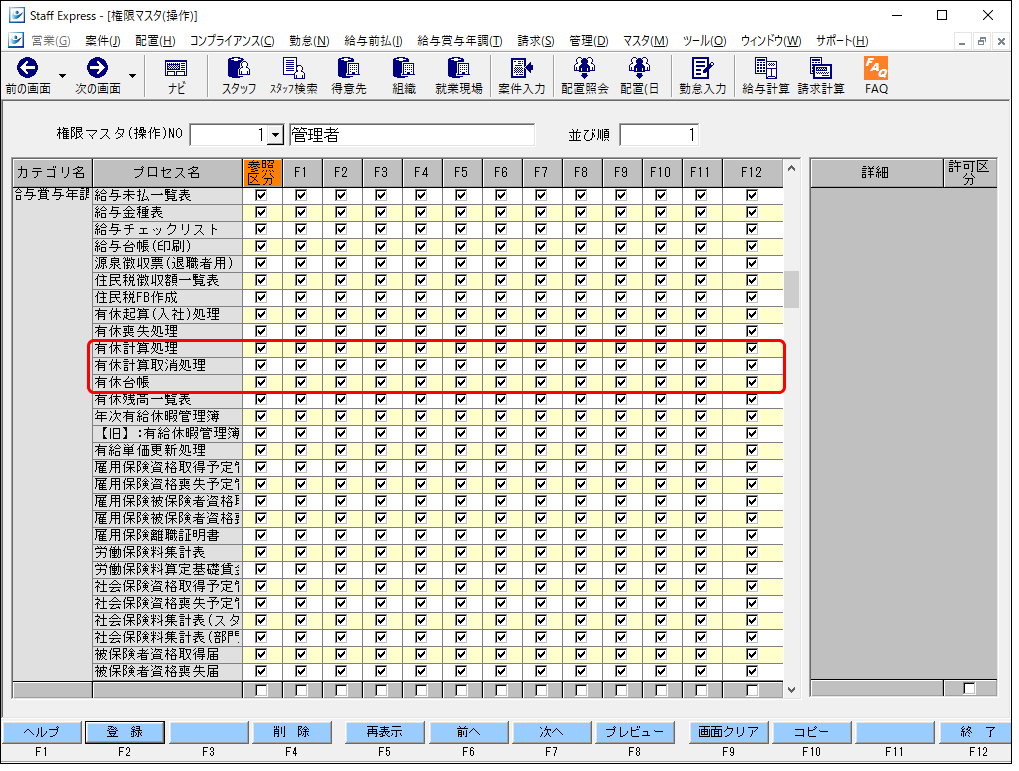
Task: Select the 給与チェックリスト process row
Action: pos(167,229)
